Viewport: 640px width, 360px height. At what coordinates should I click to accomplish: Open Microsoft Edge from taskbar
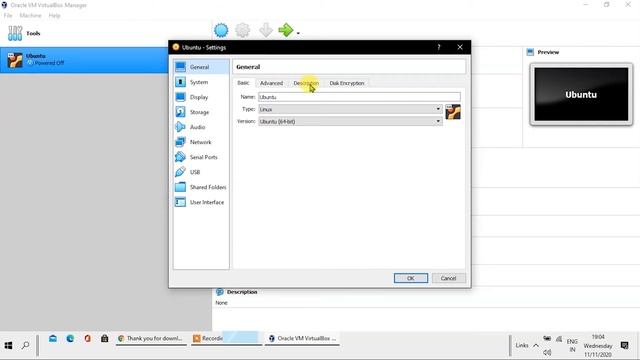[70, 338]
